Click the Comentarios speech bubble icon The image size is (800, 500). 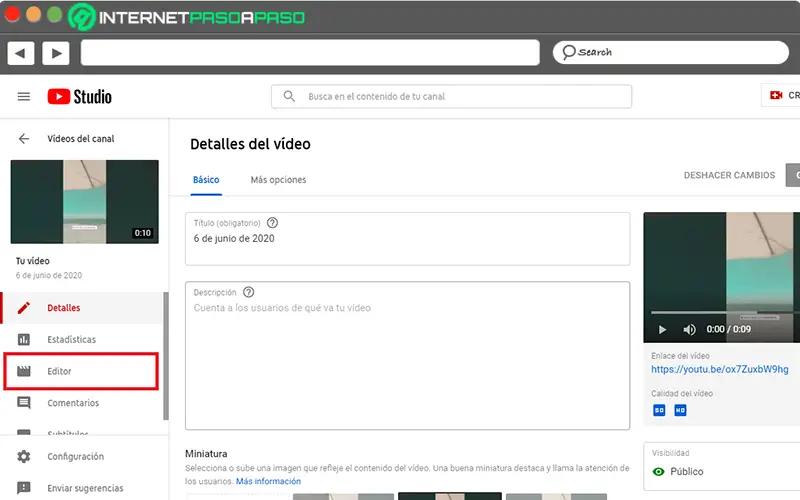(x=23, y=403)
